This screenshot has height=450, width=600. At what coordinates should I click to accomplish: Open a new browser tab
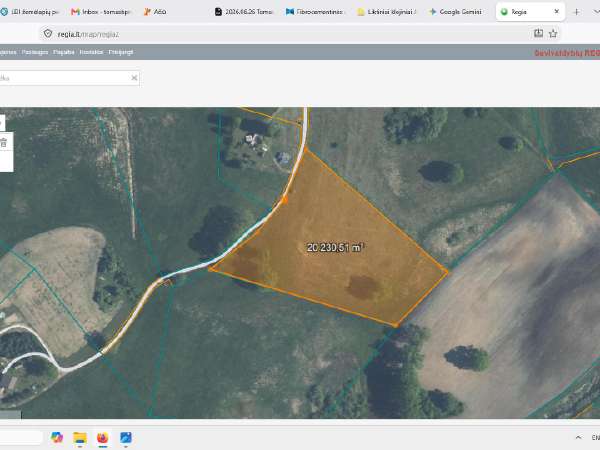[x=577, y=12]
